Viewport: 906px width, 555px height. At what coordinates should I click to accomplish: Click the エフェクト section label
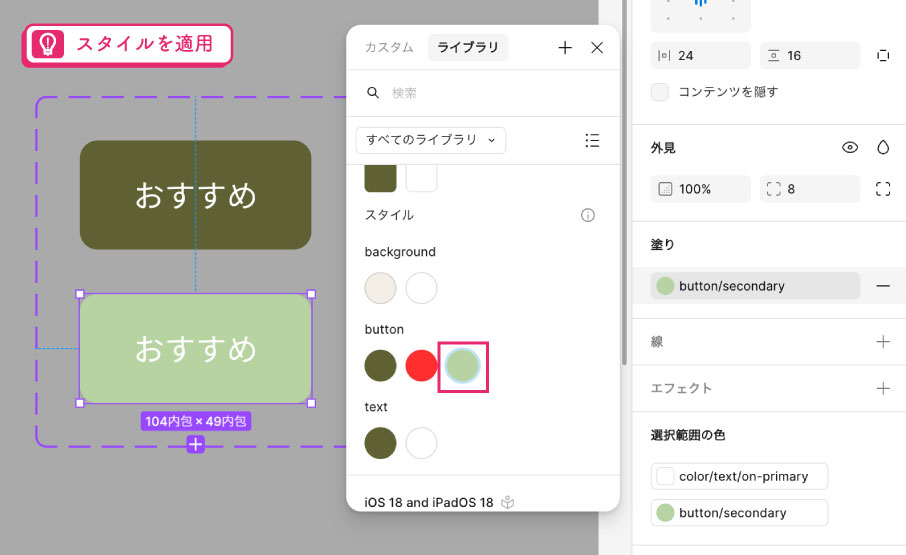681,389
